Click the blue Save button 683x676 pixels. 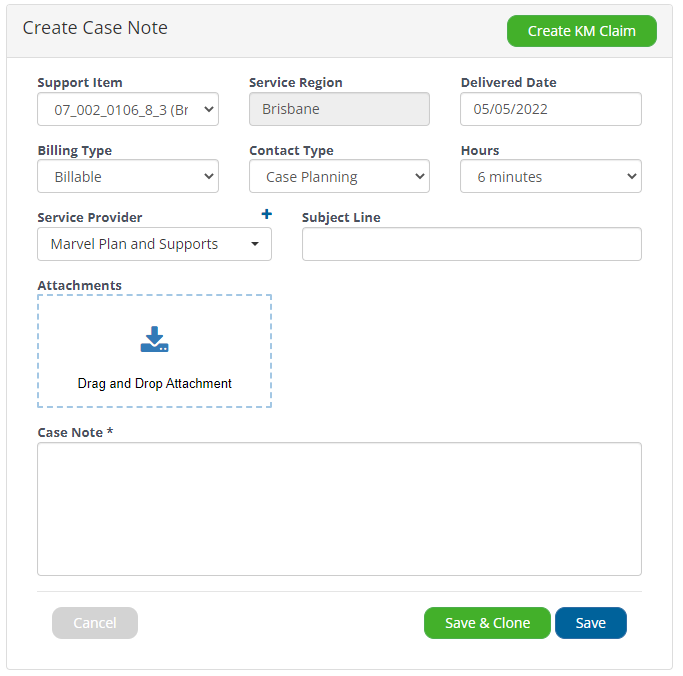pos(591,623)
